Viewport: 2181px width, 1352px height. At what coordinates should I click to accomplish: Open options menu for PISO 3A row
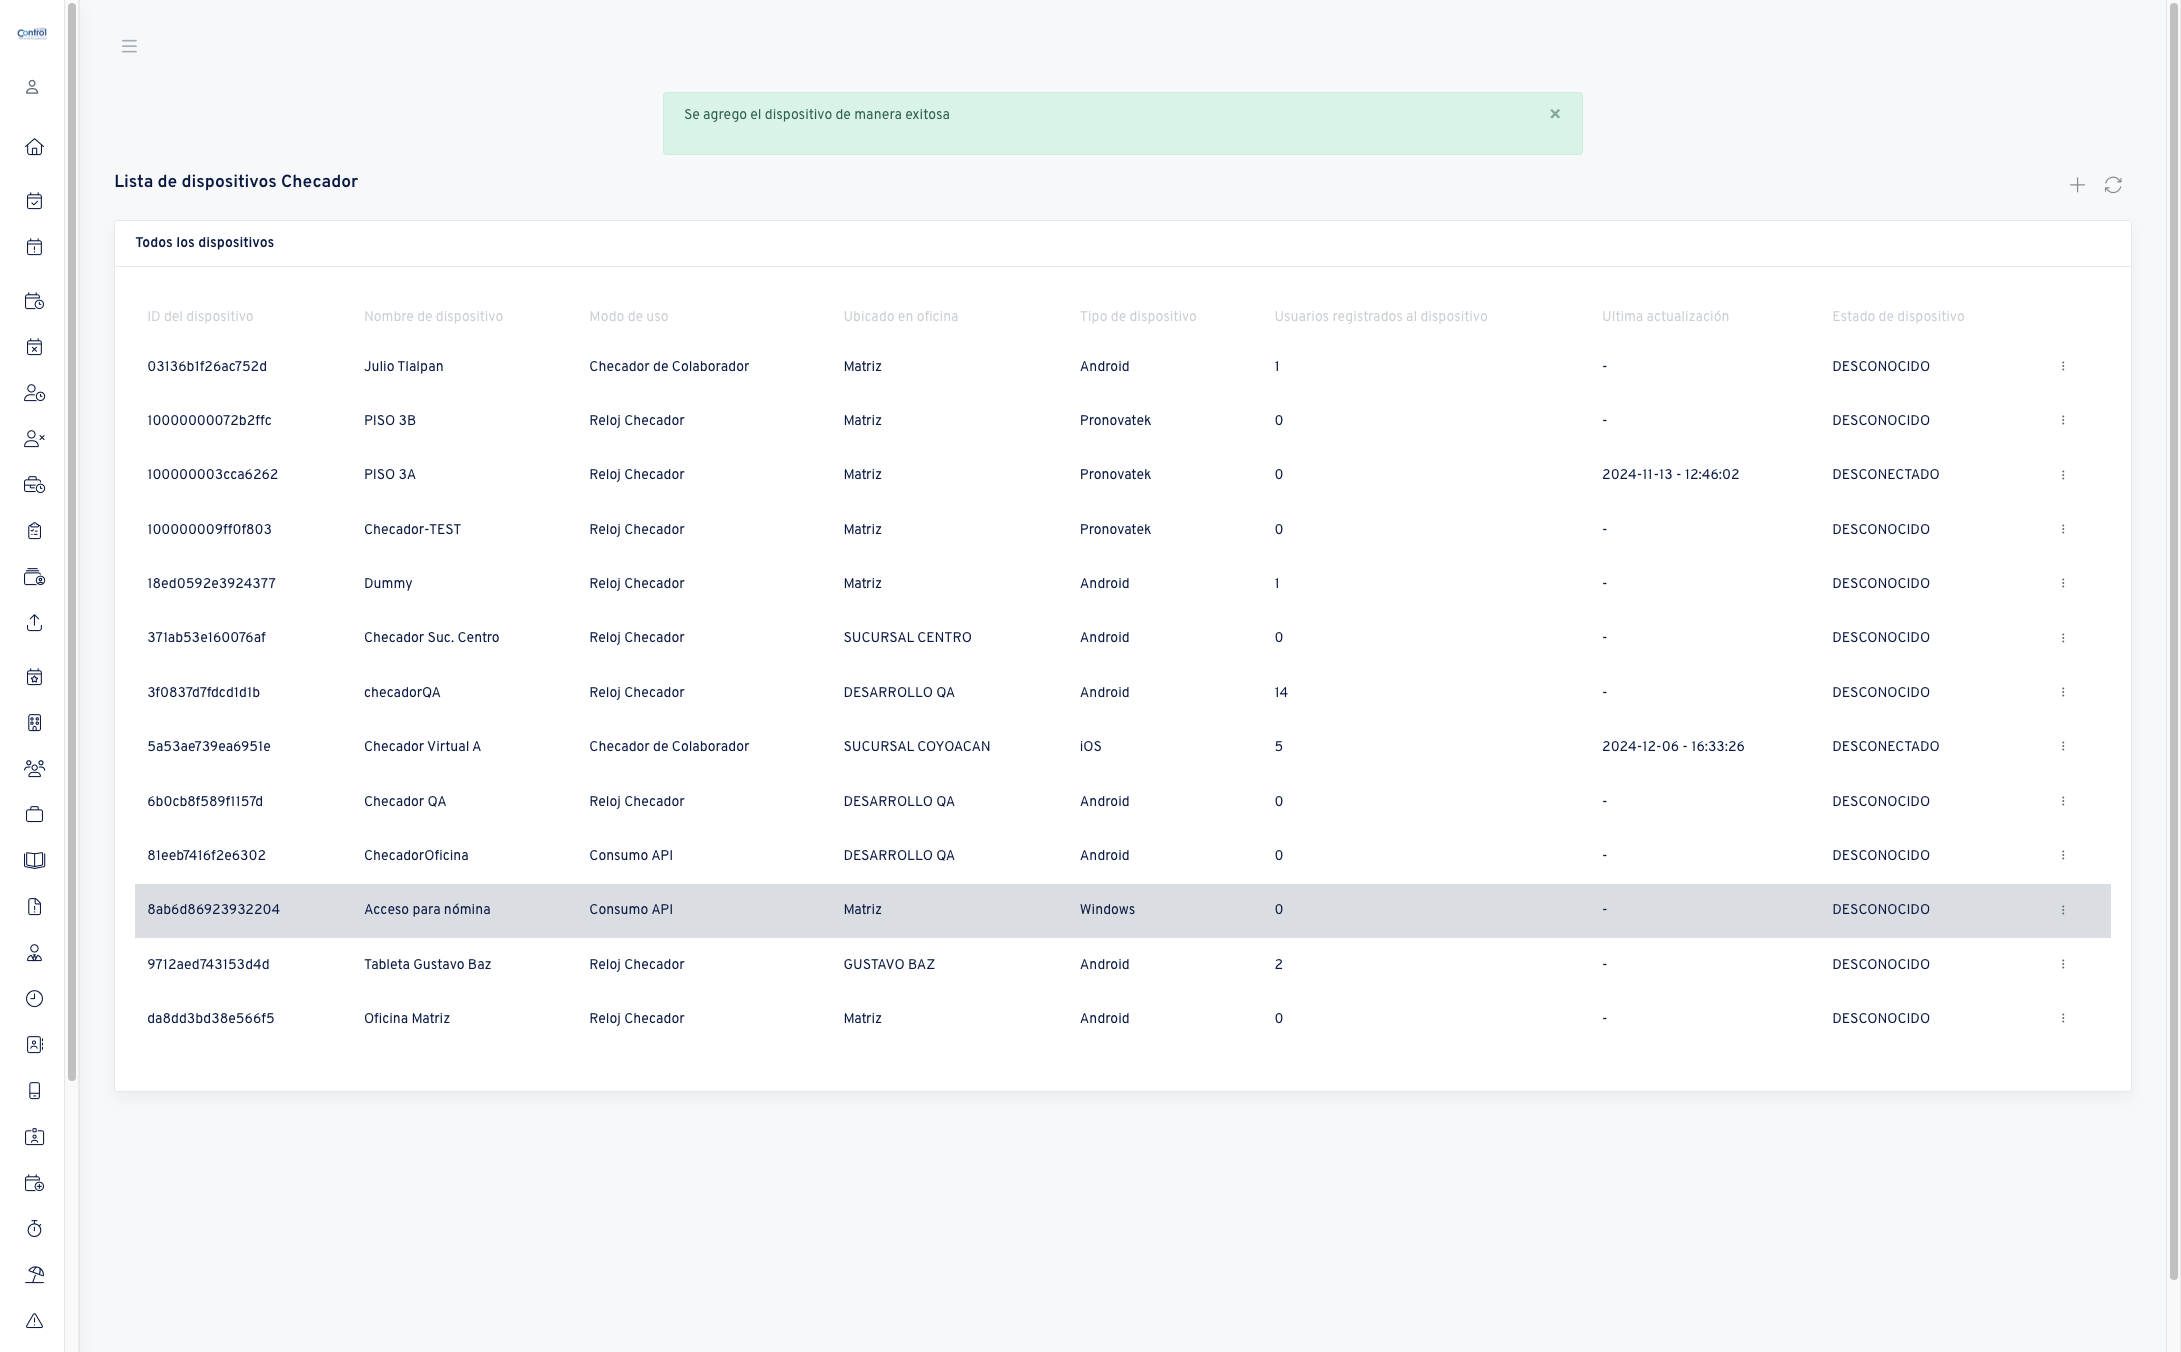(x=2063, y=475)
